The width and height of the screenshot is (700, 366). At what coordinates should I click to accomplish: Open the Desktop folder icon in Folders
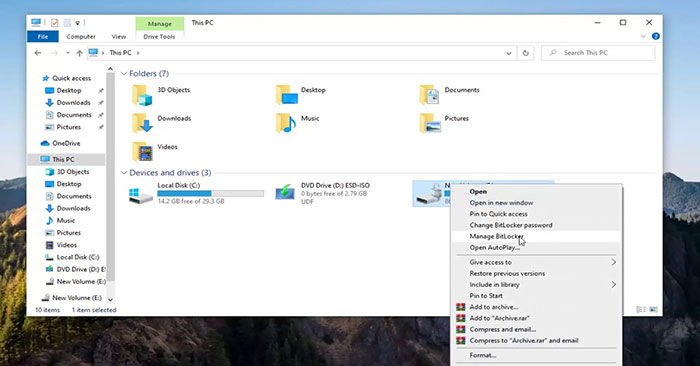(x=286, y=95)
